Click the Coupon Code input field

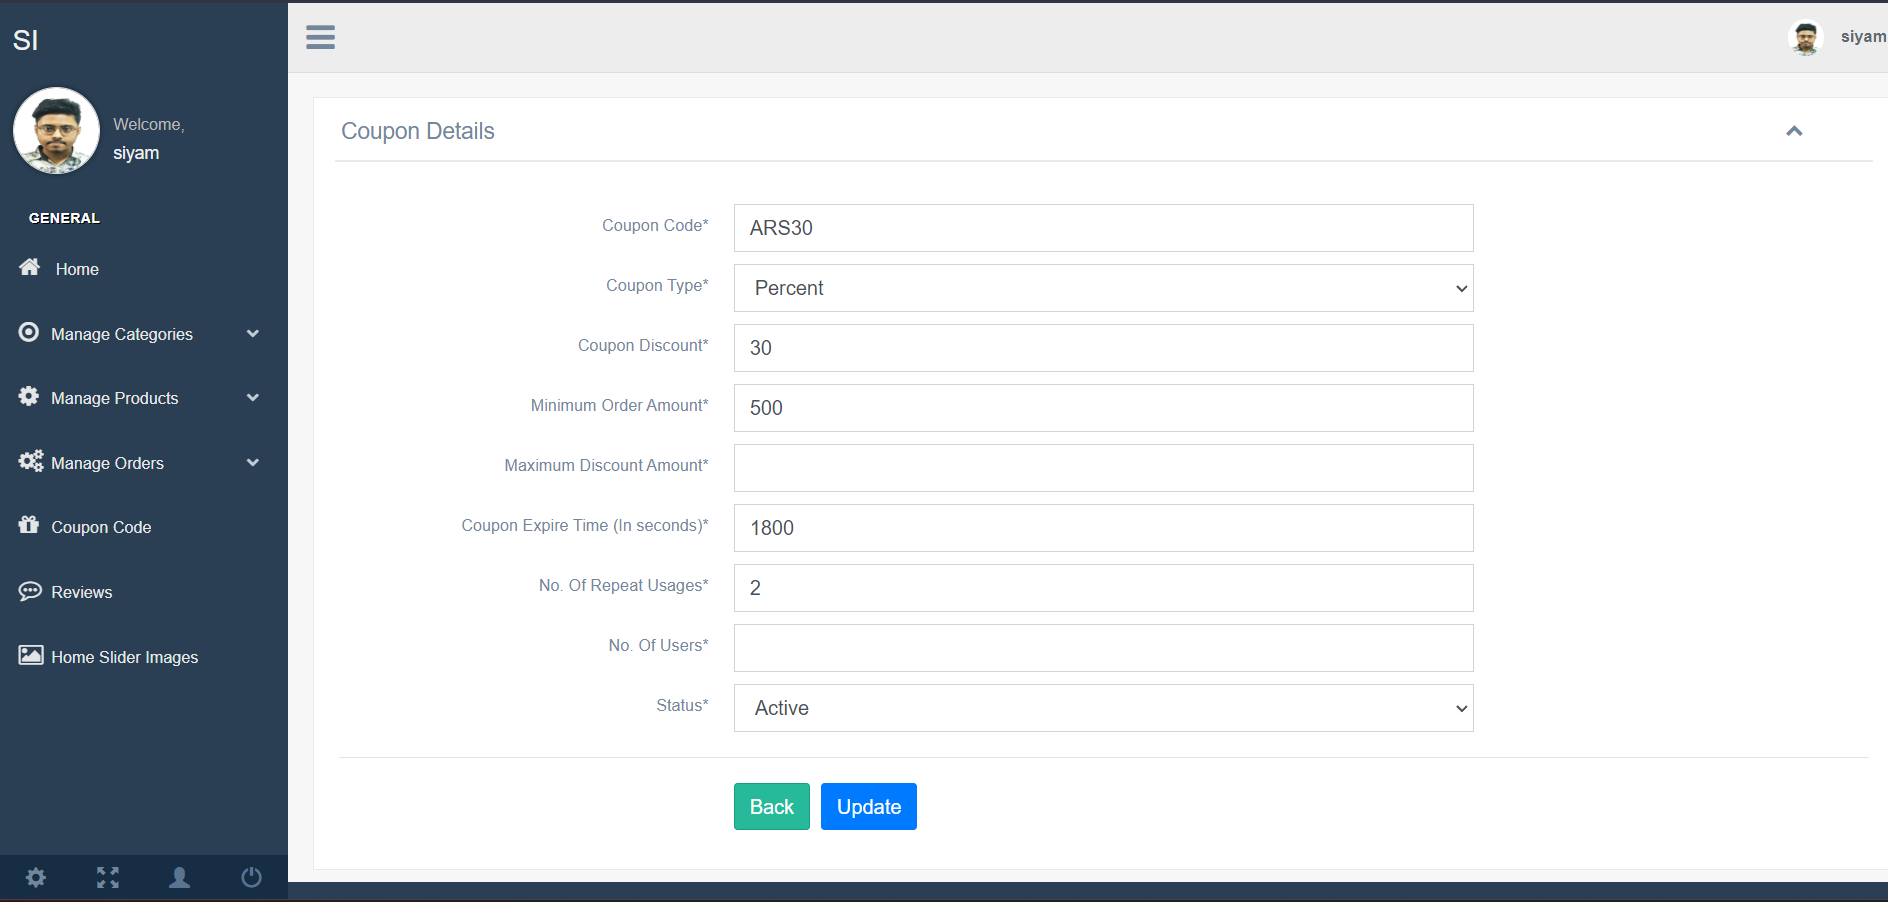[1103, 228]
